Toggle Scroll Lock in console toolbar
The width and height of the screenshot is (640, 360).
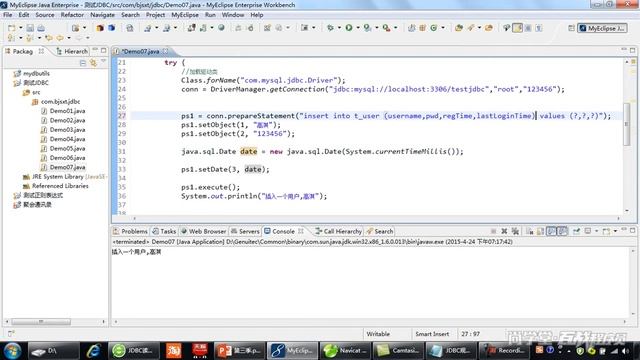coord(540,231)
